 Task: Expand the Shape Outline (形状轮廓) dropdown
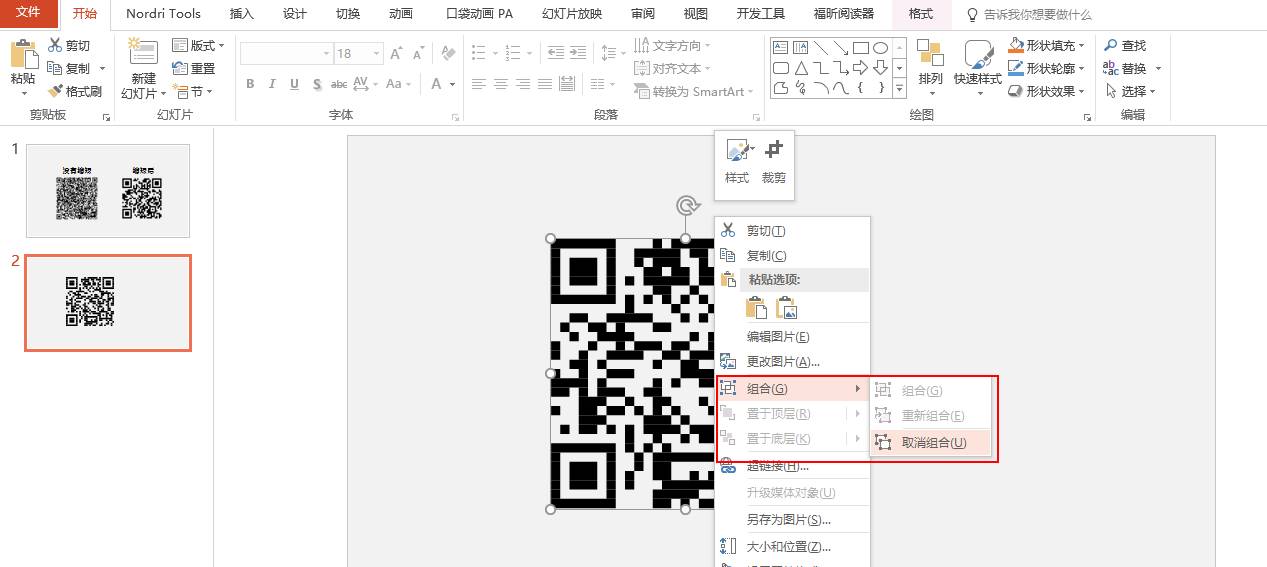[1043, 68]
